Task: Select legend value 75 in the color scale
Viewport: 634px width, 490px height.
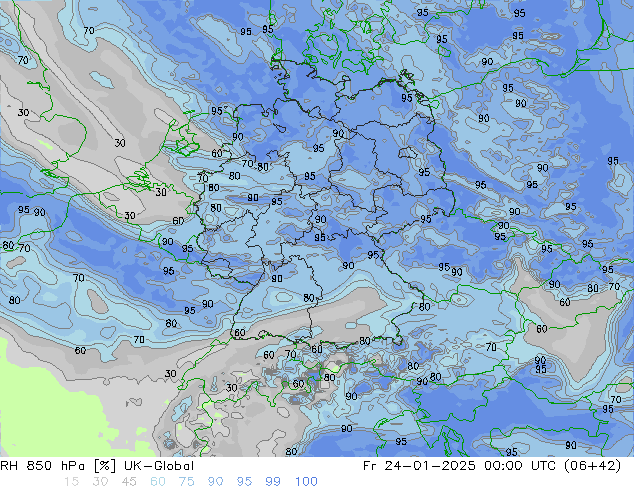Action: tap(186, 482)
